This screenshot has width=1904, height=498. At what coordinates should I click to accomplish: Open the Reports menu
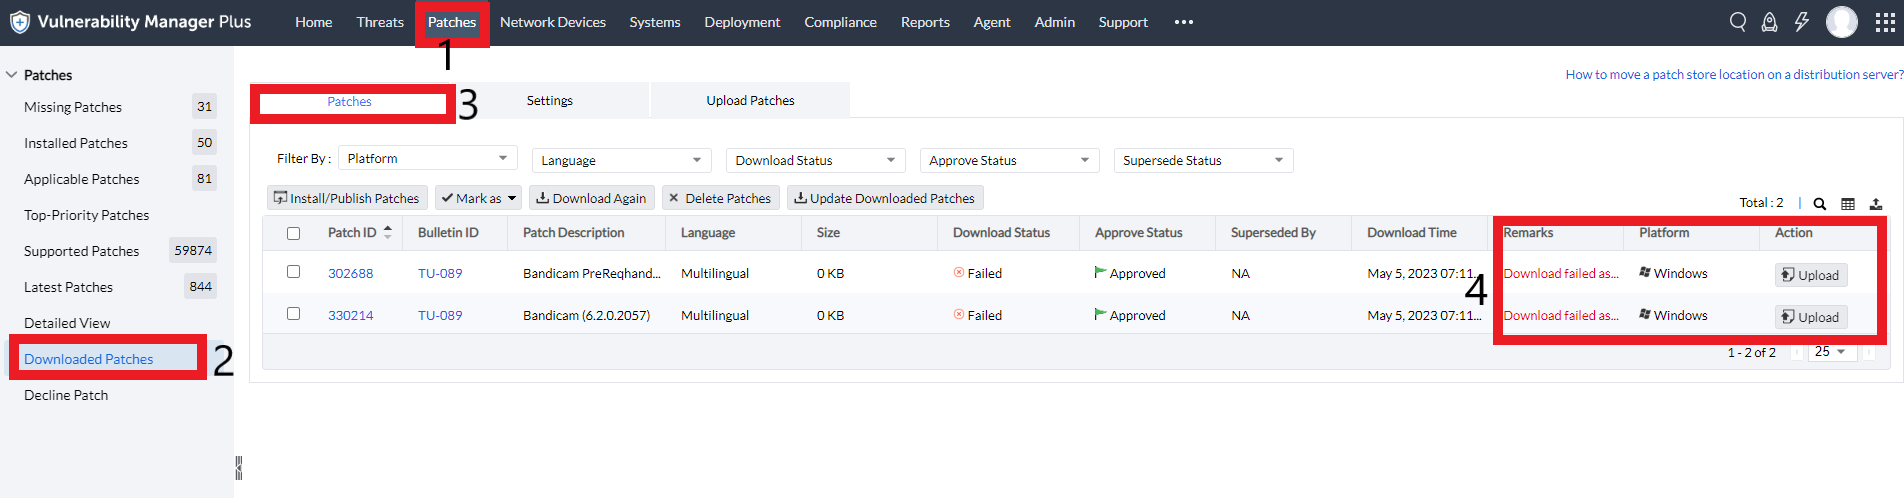[925, 22]
